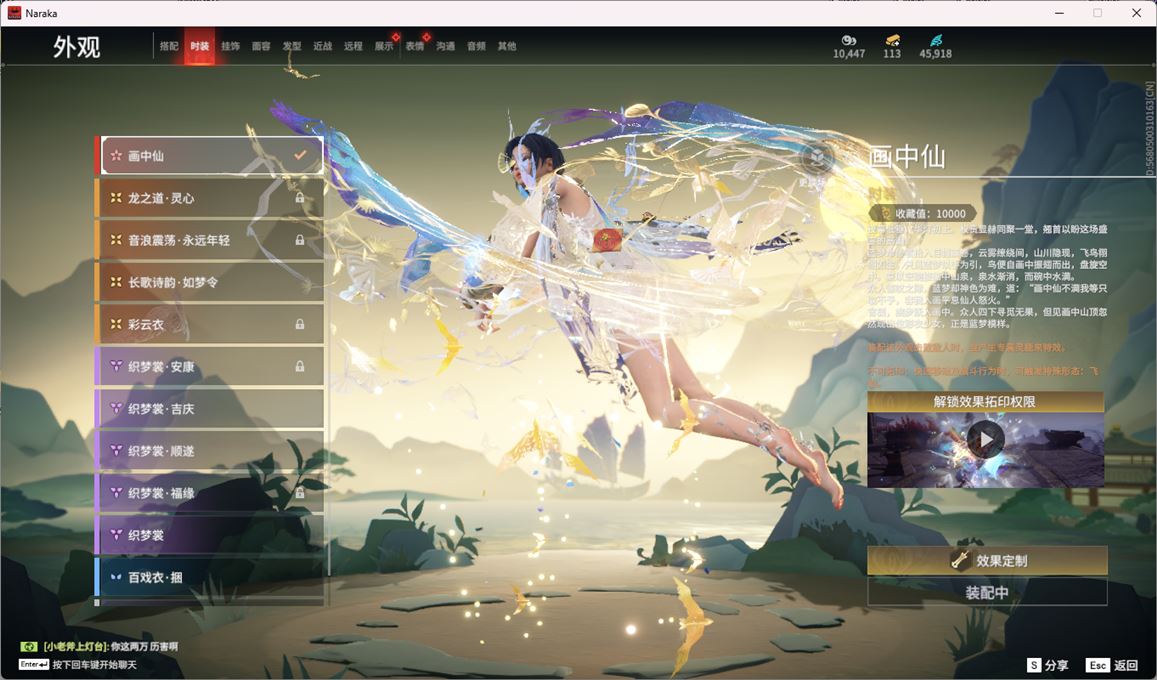Select the 表情 tab
This screenshot has height=680, width=1157.
click(415, 46)
